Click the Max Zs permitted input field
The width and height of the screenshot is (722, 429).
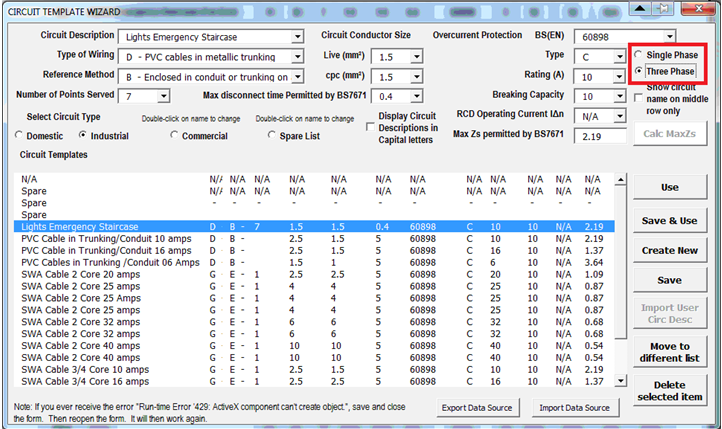coord(599,135)
